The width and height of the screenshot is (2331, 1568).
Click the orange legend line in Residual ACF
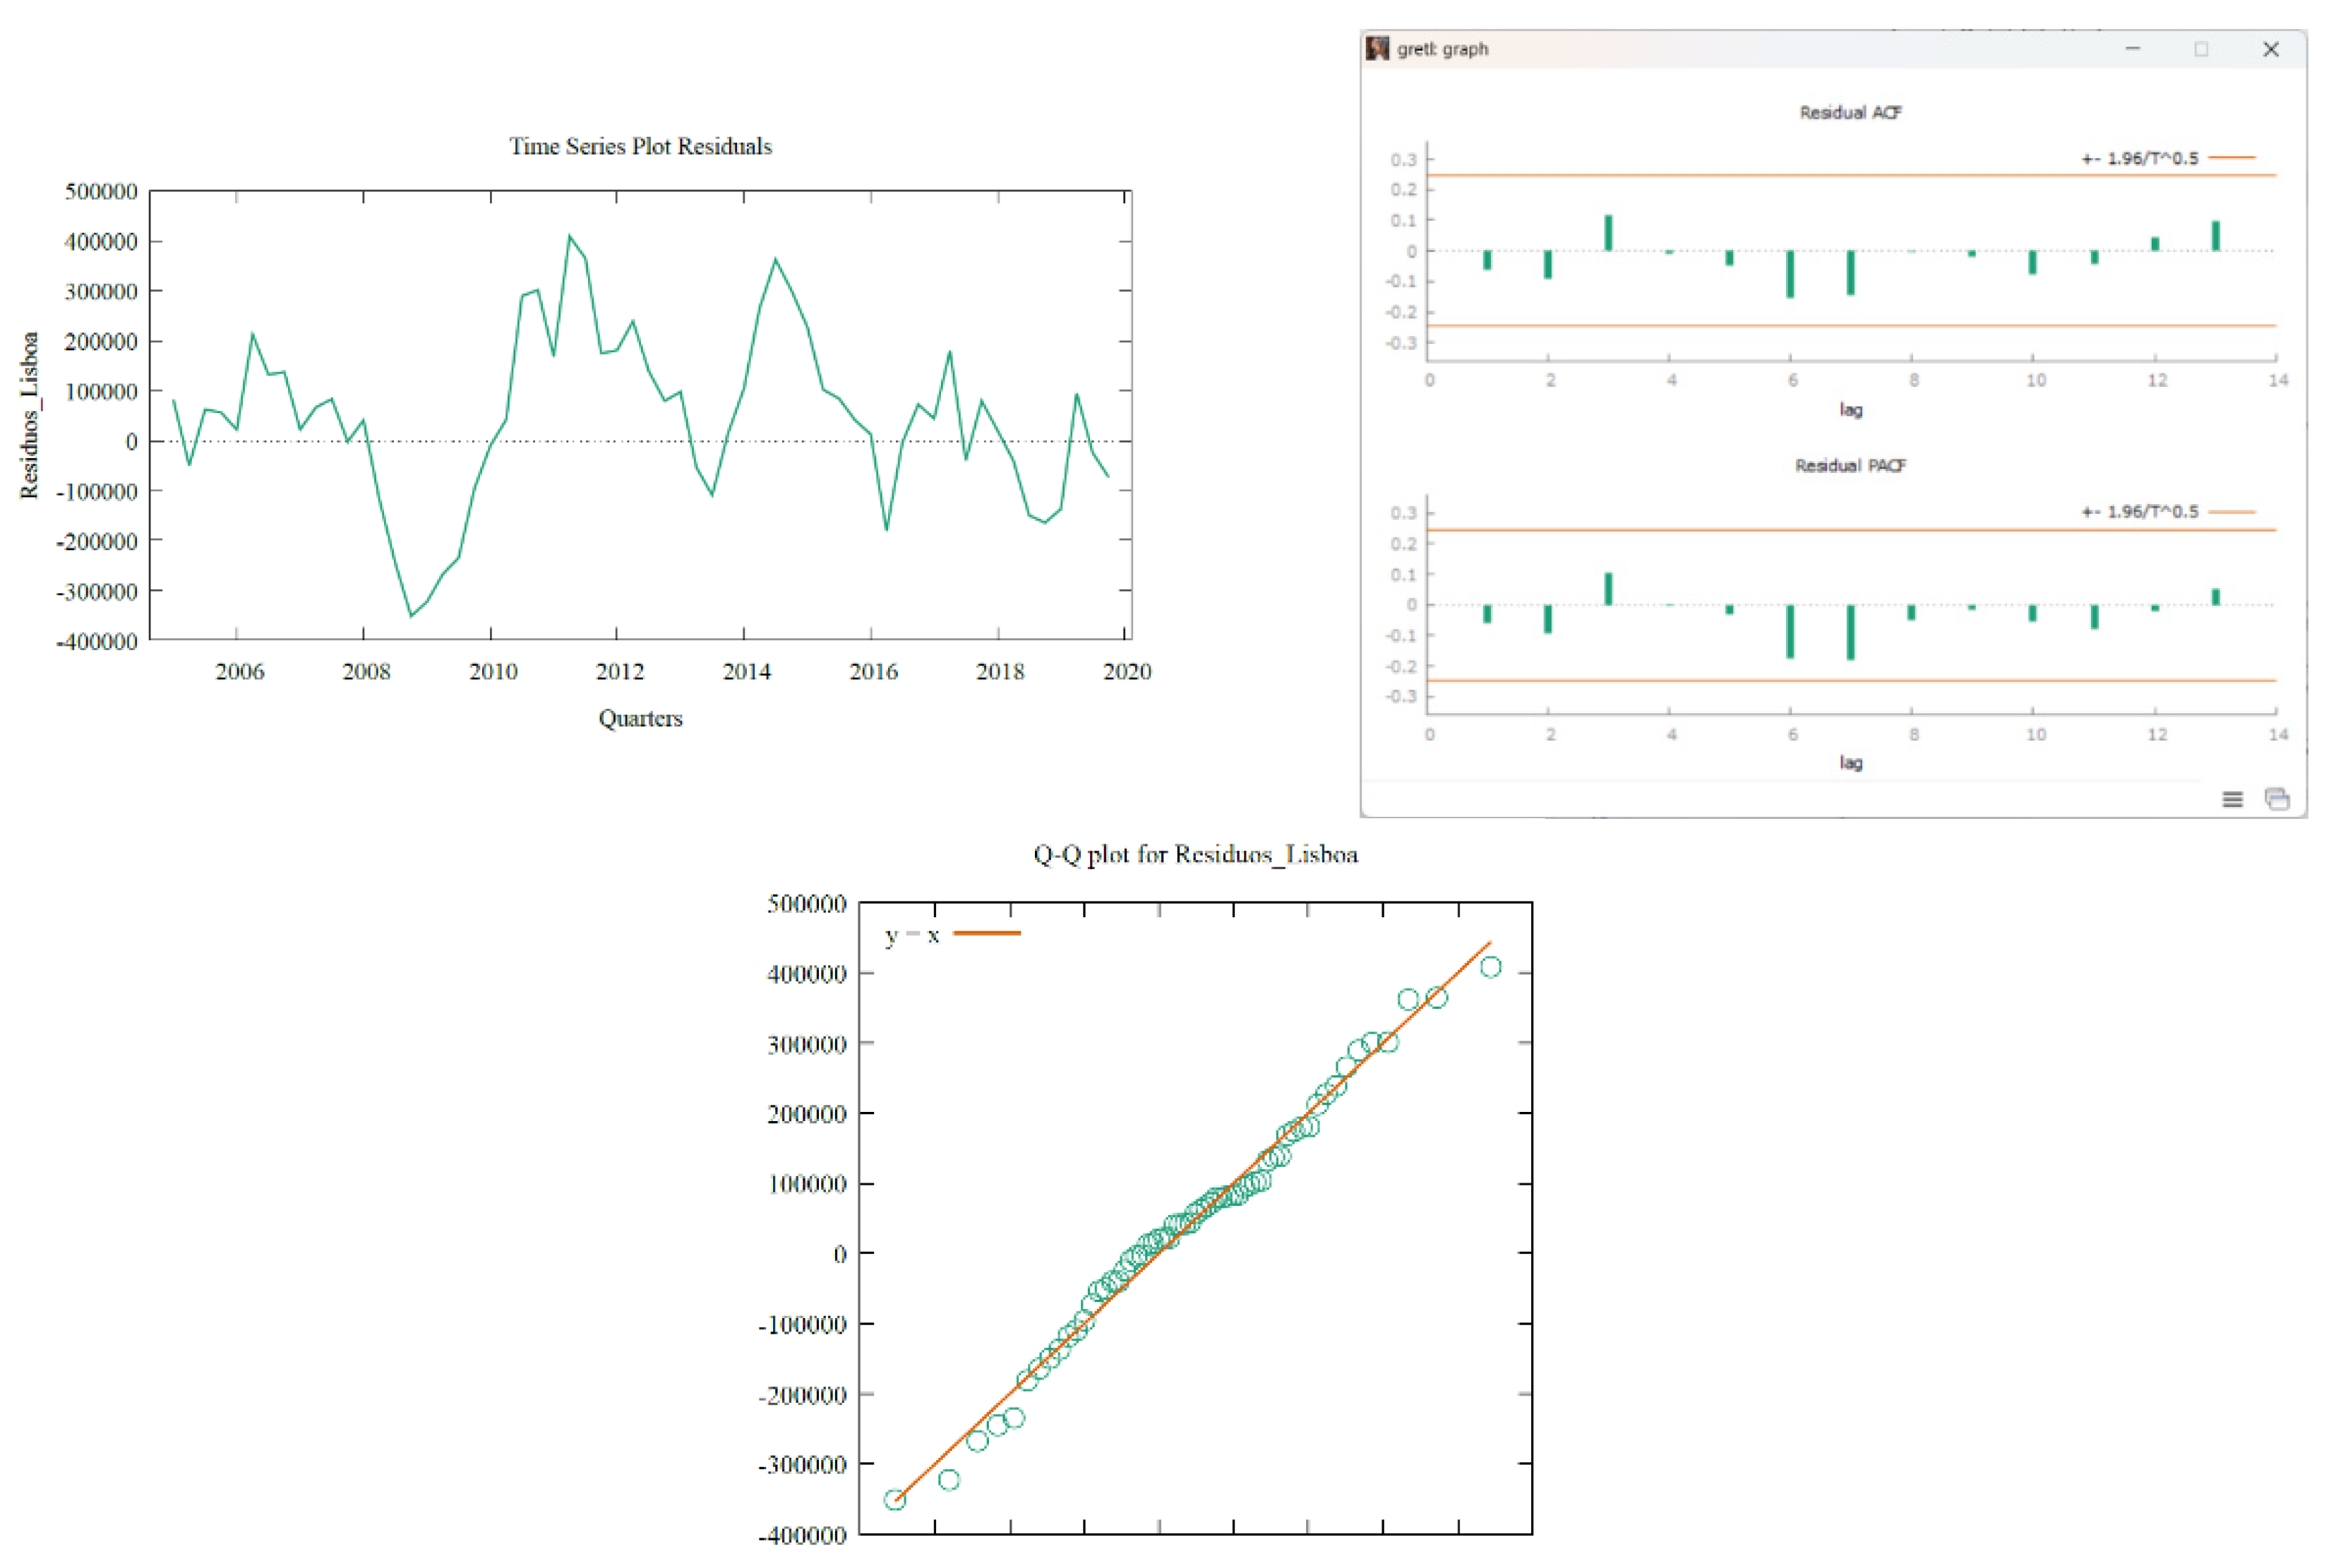click(2231, 157)
